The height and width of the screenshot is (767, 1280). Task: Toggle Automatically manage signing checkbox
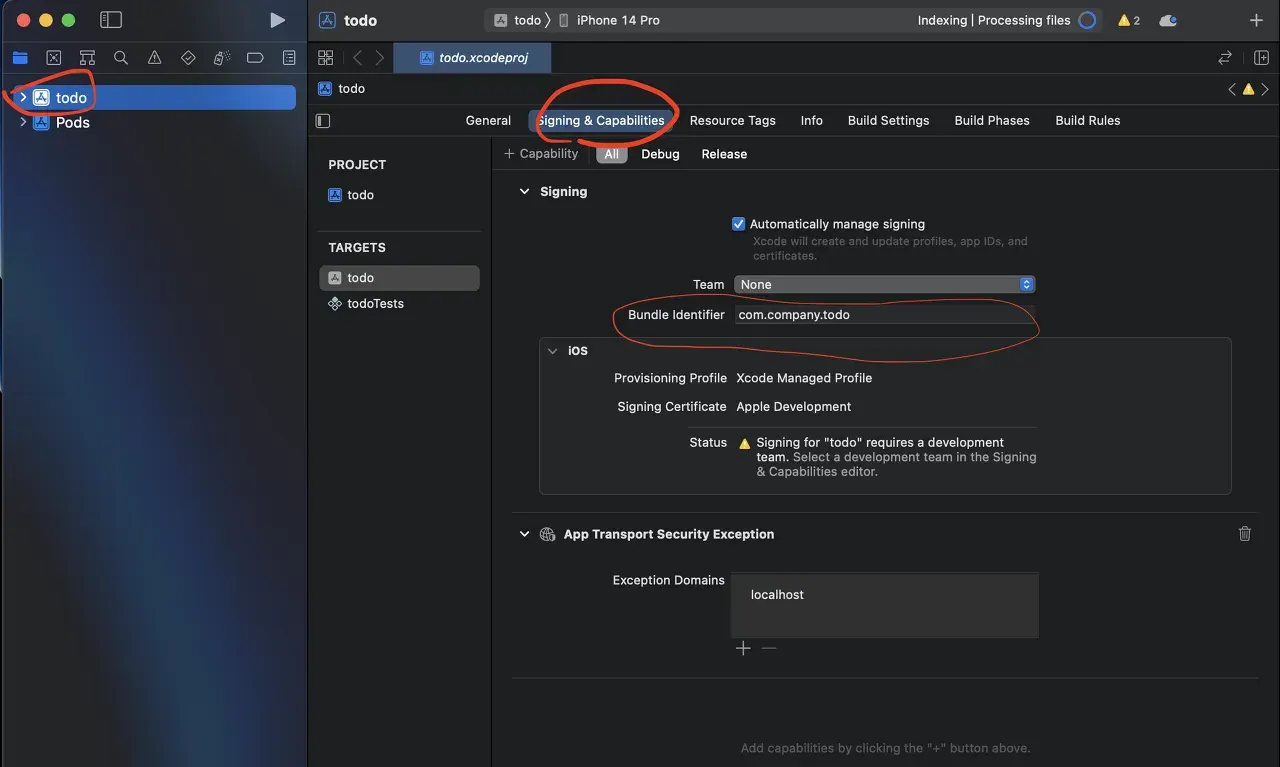[739, 224]
